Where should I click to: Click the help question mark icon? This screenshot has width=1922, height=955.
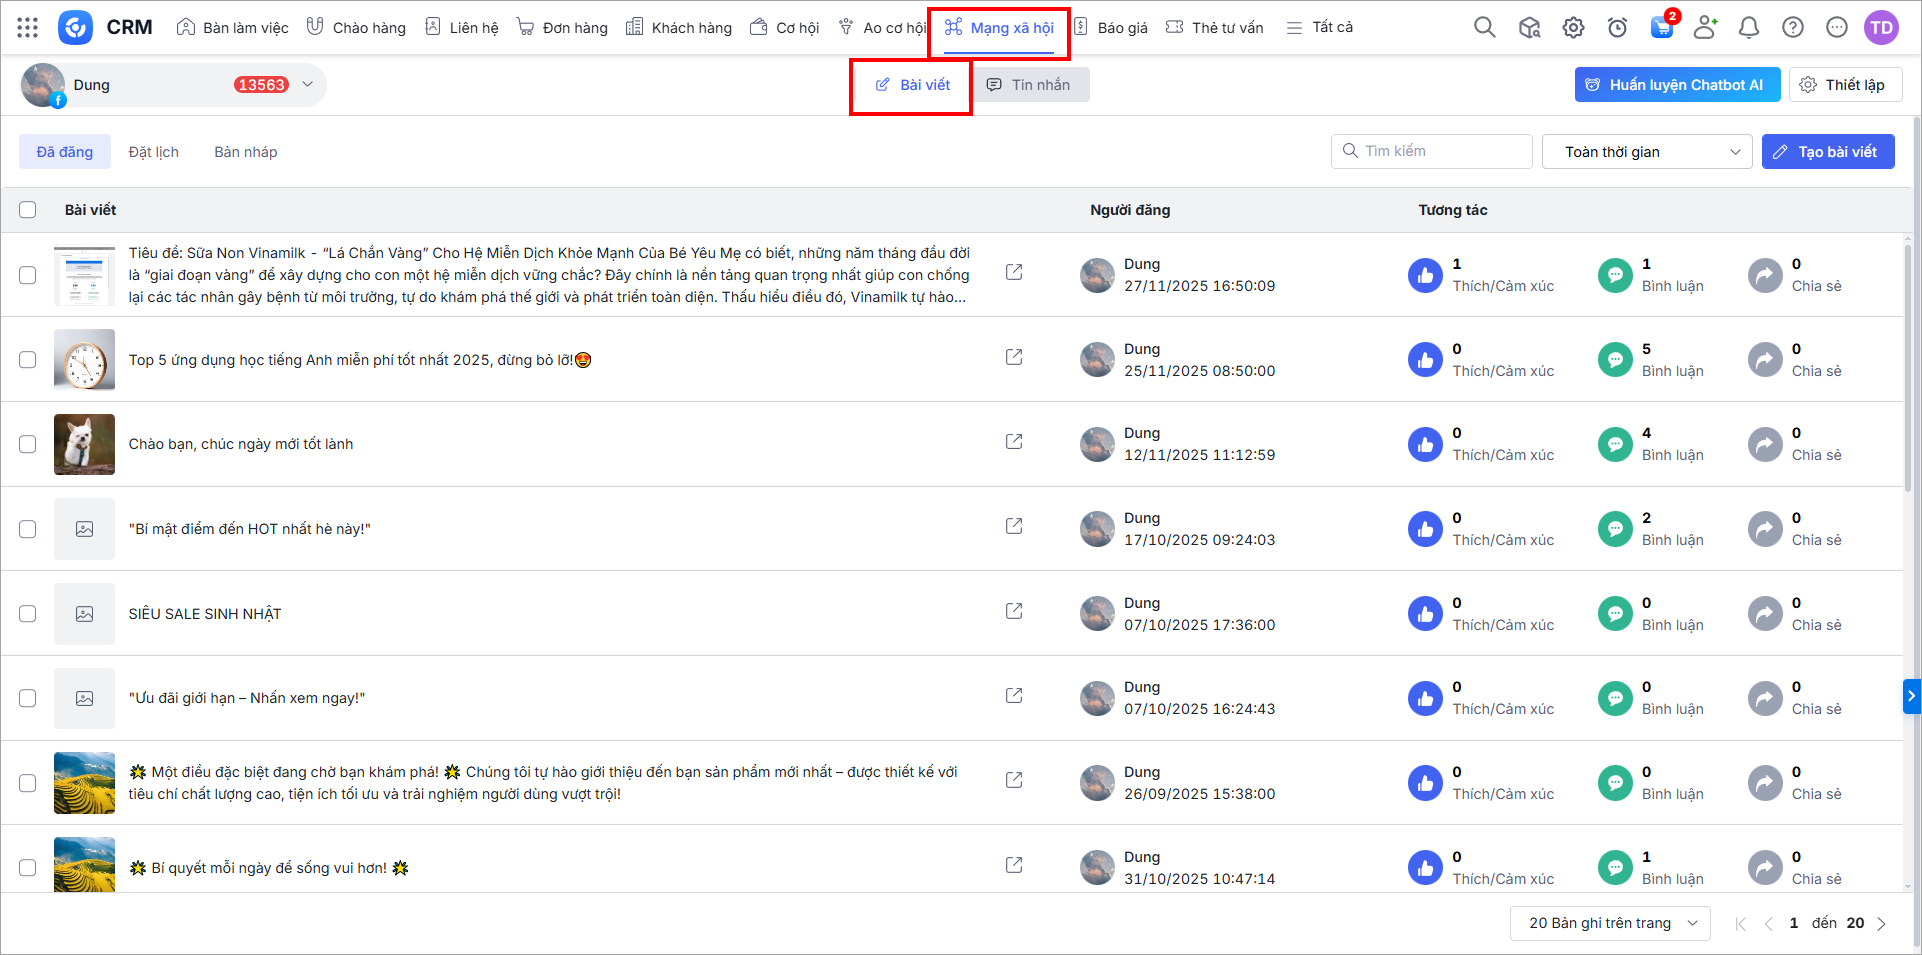tap(1792, 28)
